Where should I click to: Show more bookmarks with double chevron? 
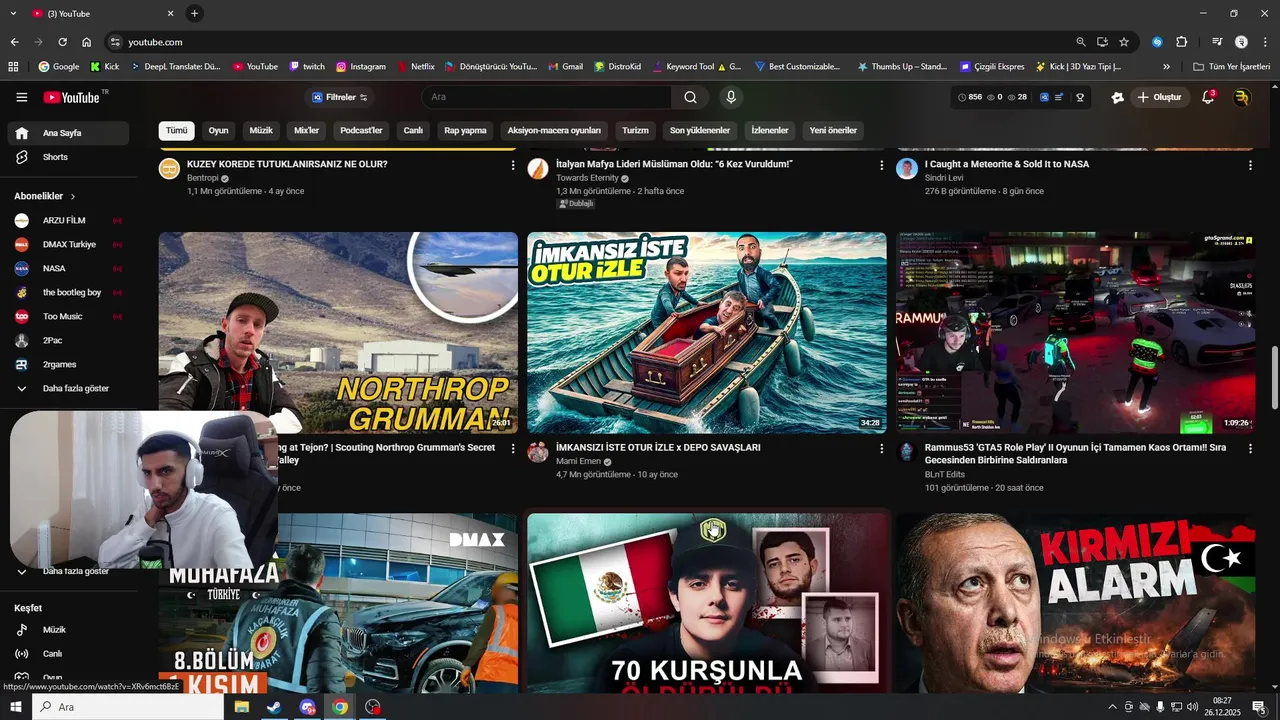pyautogui.click(x=1166, y=67)
